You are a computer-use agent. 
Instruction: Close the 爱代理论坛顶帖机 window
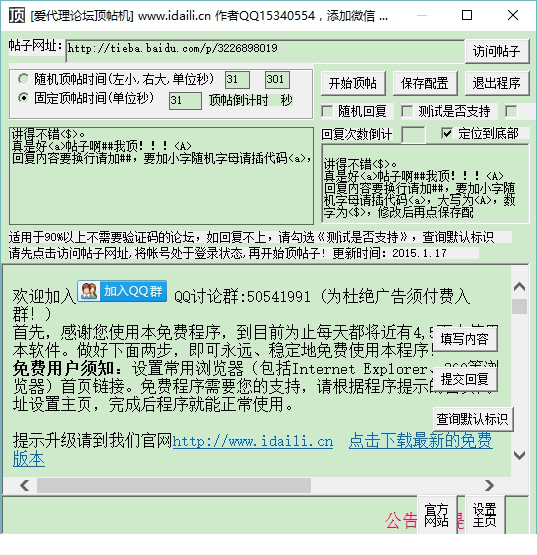[x=513, y=15]
